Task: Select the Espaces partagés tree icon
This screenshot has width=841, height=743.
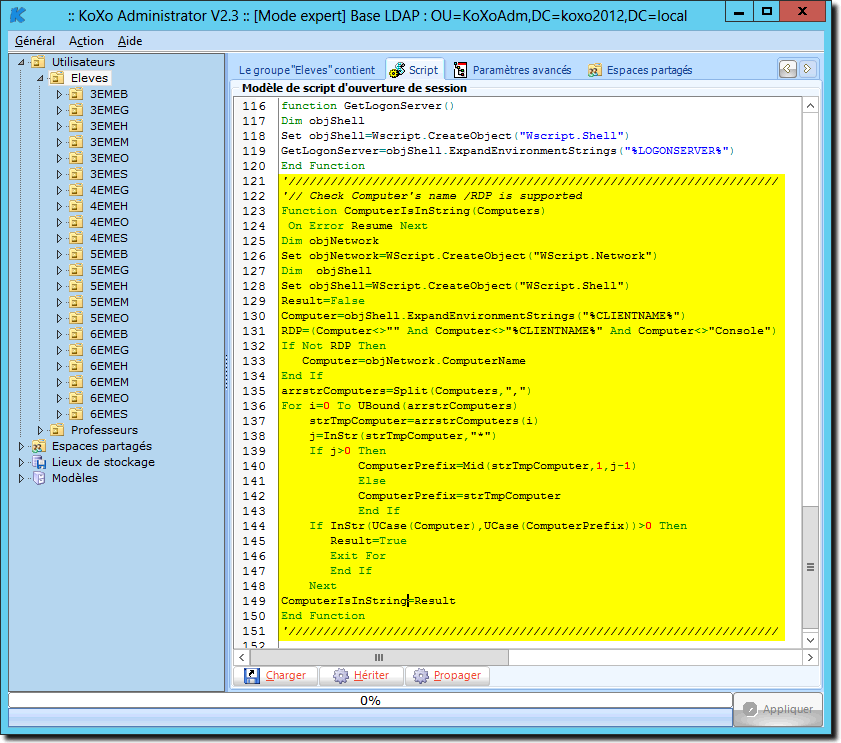Action: coord(40,446)
